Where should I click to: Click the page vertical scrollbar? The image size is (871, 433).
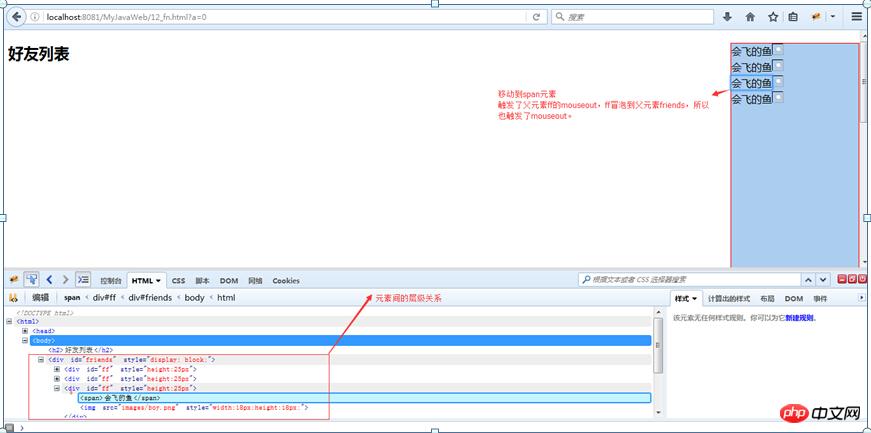coord(863,82)
